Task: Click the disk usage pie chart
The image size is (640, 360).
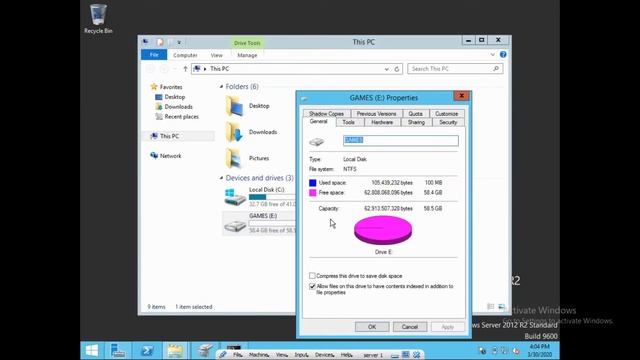Action: pos(383,230)
